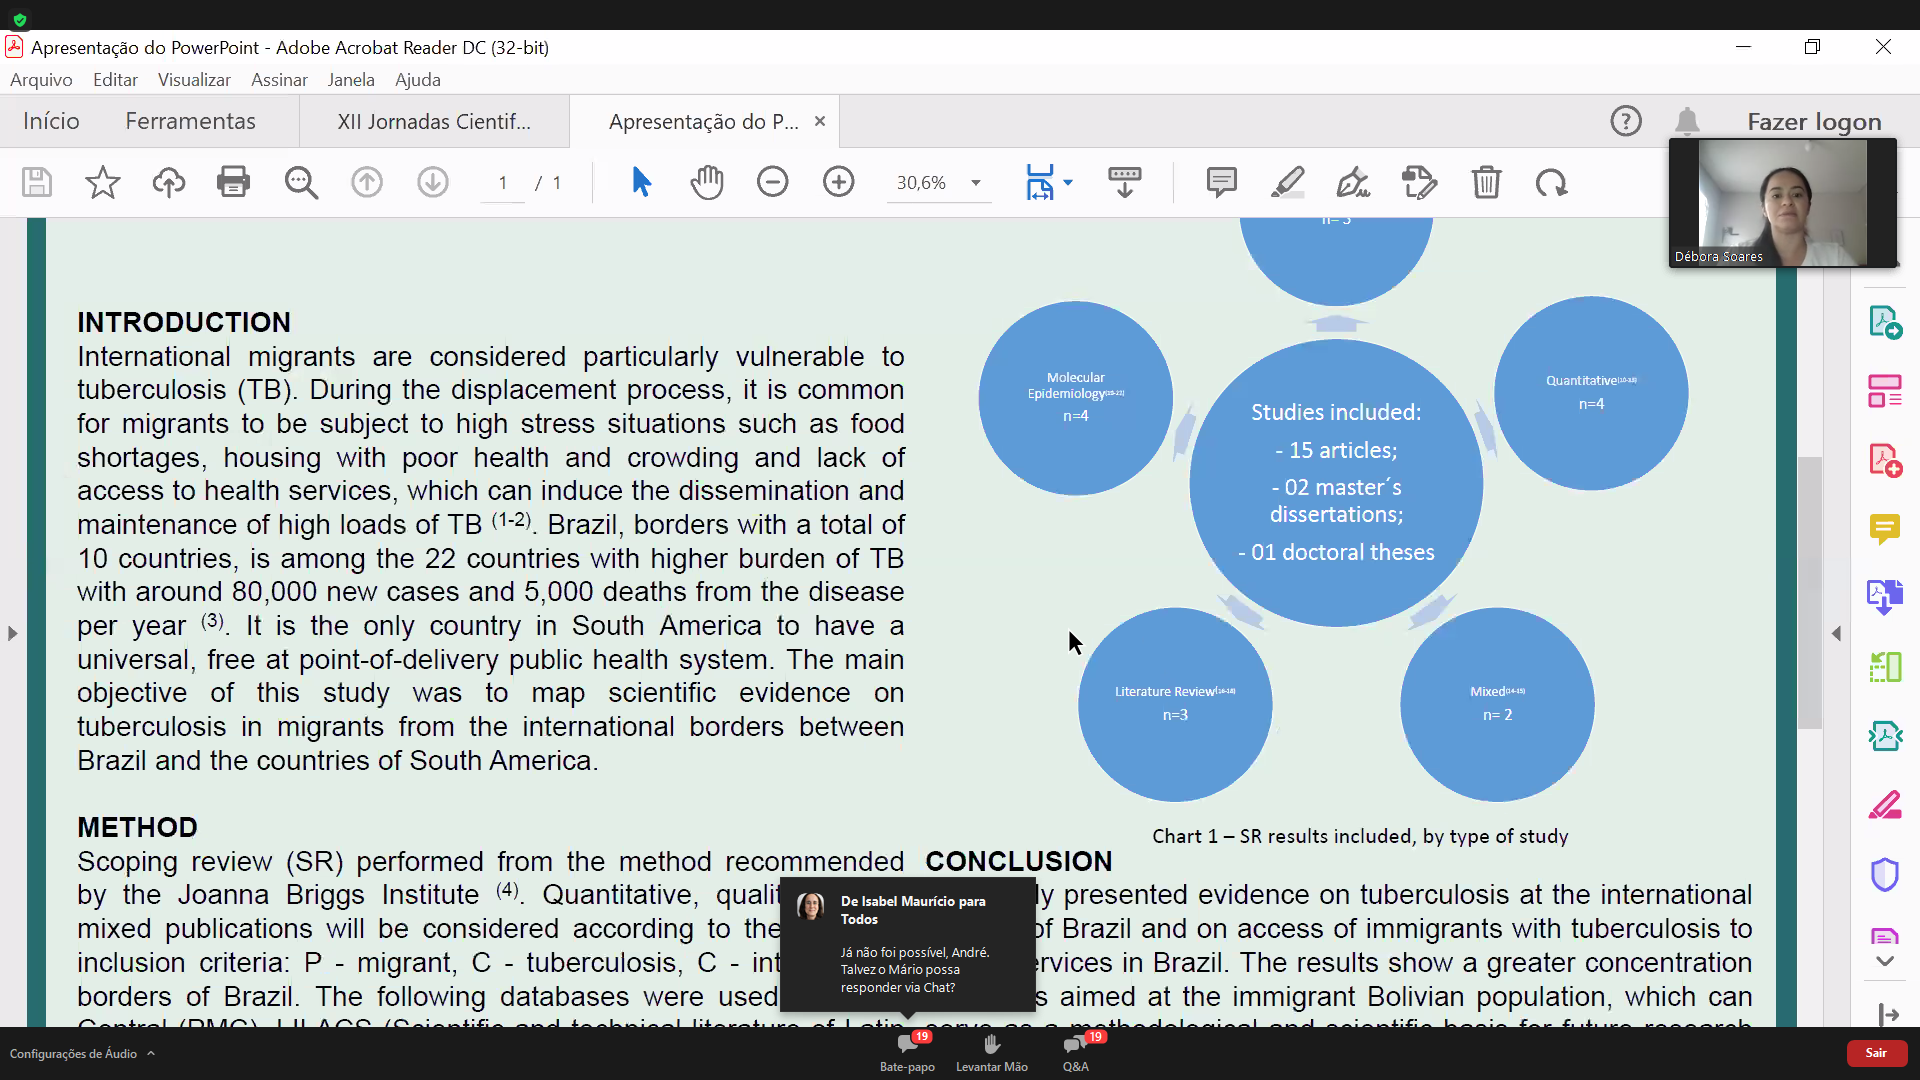
Task: Click the vertical document scrollbar
Action: [1809, 592]
